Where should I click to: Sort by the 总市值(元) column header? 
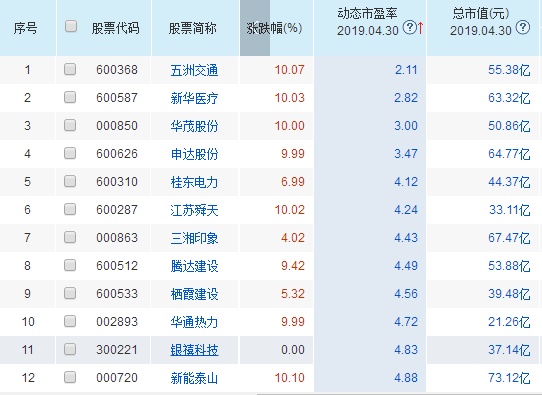480,13
